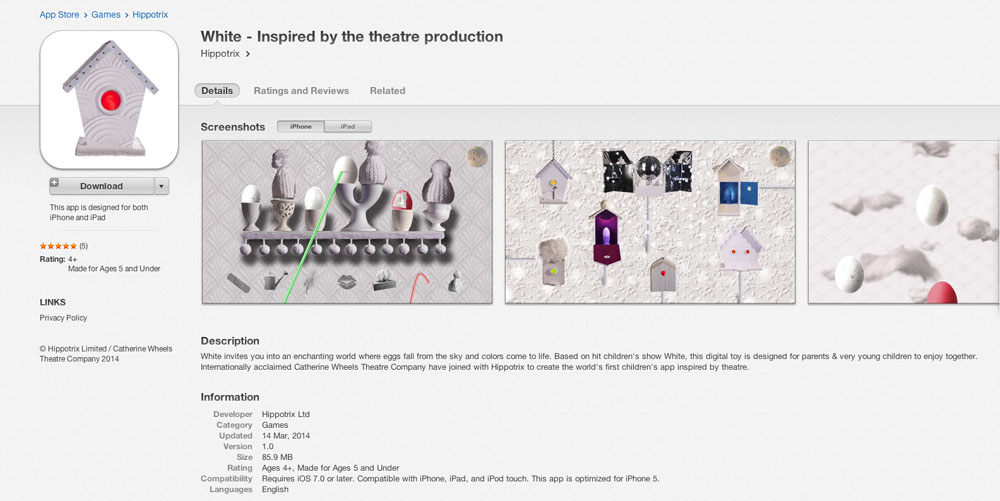Switch to the Related tab
The height and width of the screenshot is (501, 1000).
387,91
